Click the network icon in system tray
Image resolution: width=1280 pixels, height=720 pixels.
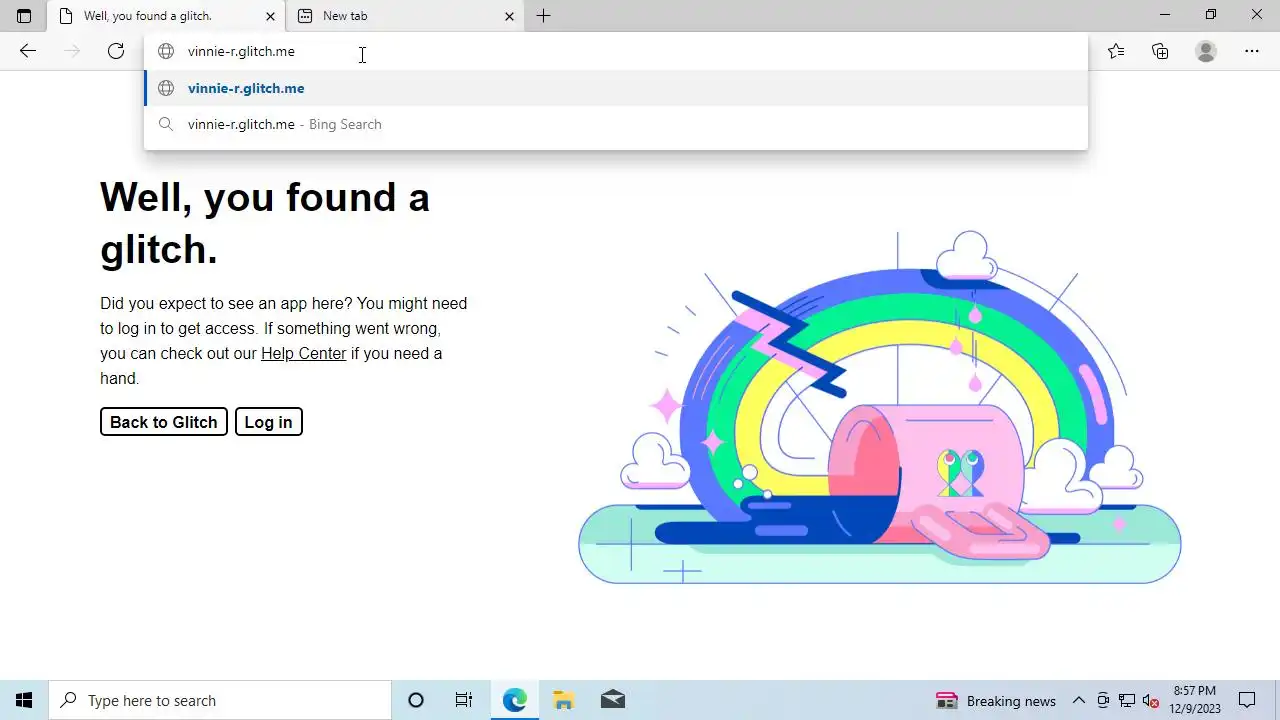click(1127, 700)
